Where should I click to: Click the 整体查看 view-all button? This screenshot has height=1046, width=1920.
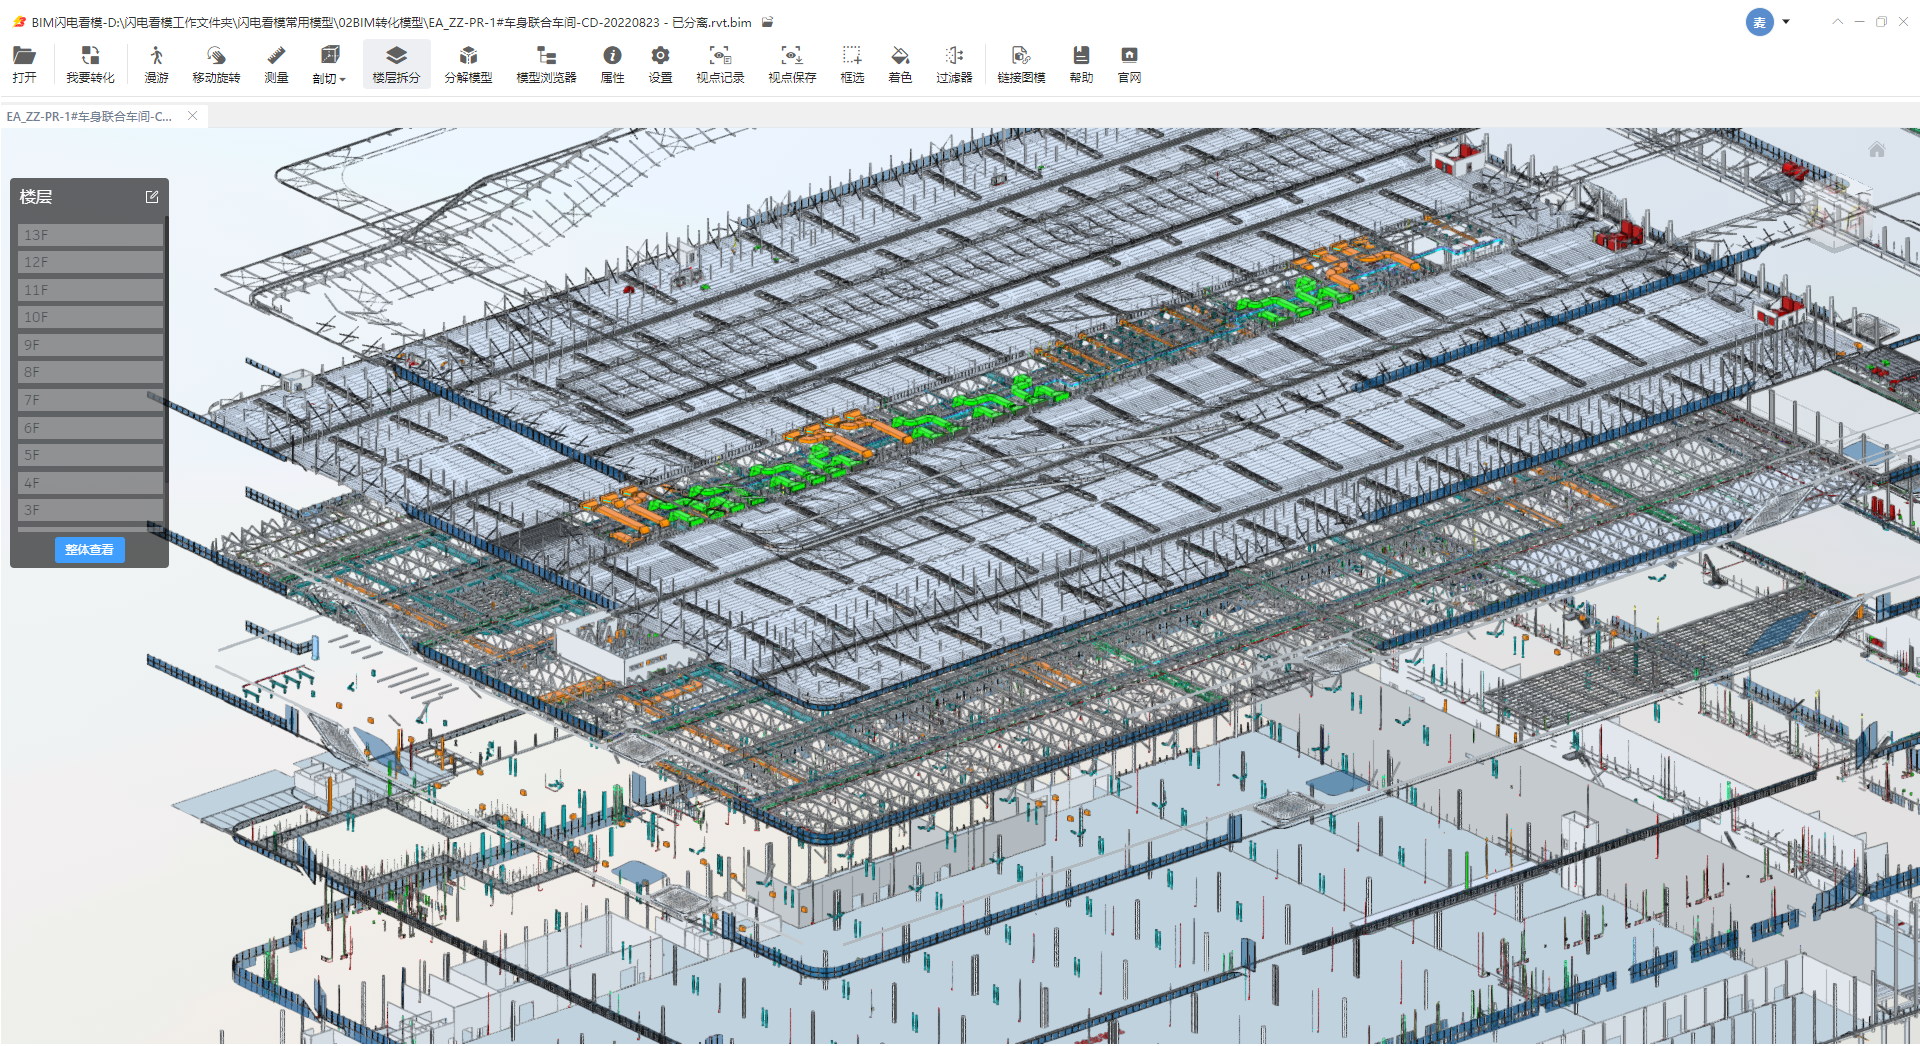coord(89,550)
